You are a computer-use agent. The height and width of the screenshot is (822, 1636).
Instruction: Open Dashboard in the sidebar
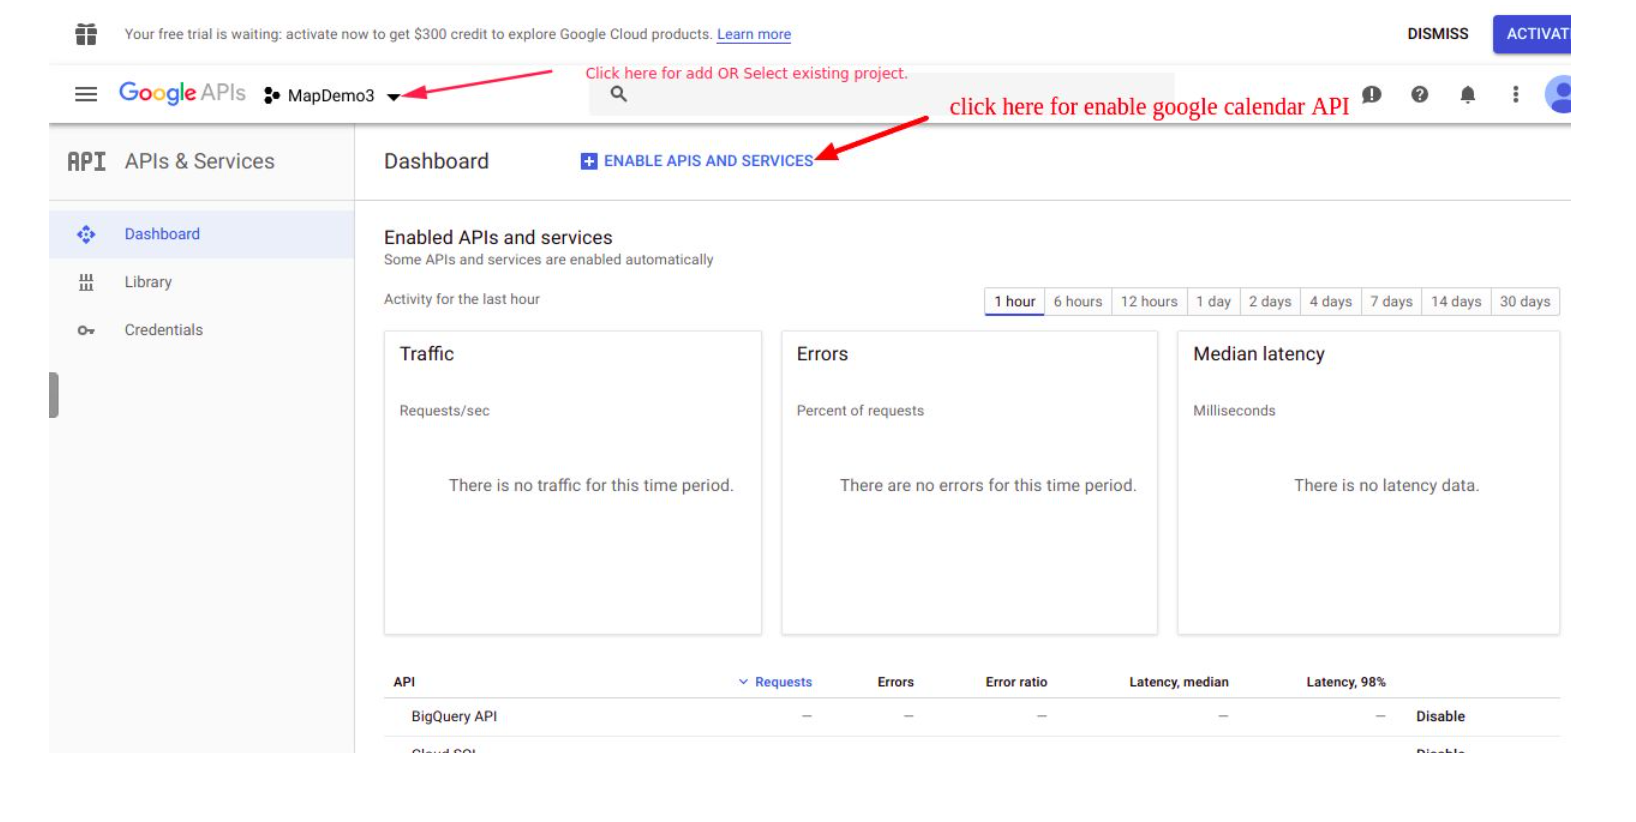tap(202, 234)
